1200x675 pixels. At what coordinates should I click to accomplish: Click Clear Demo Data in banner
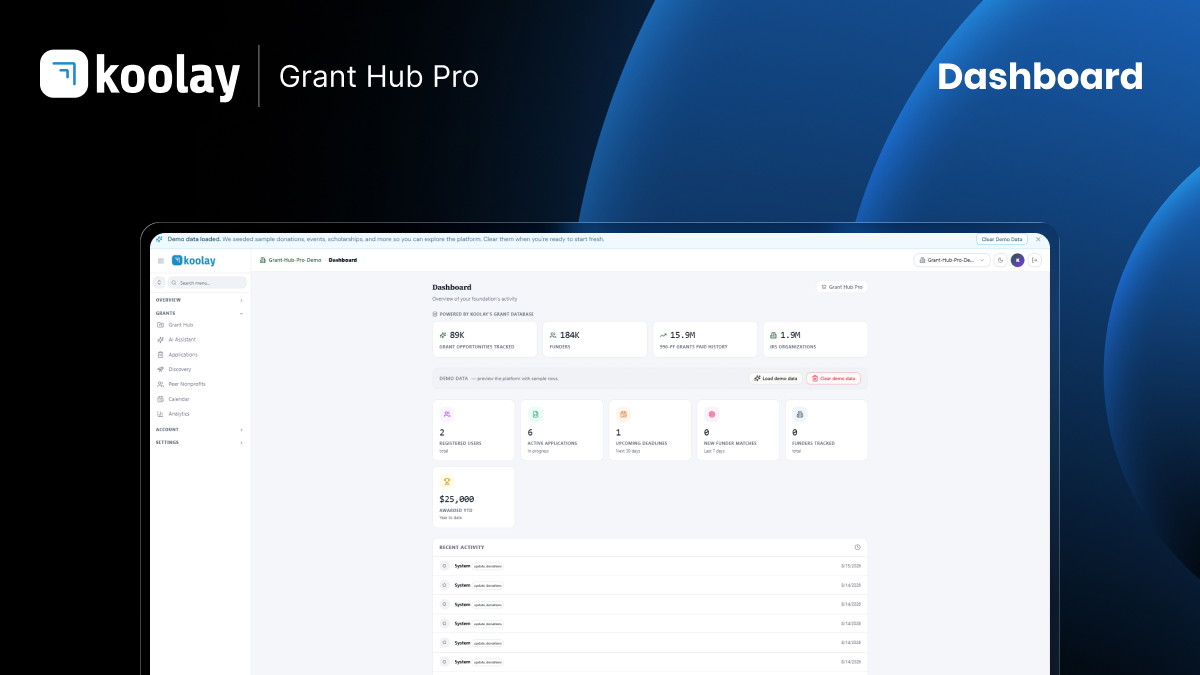tap(1002, 240)
